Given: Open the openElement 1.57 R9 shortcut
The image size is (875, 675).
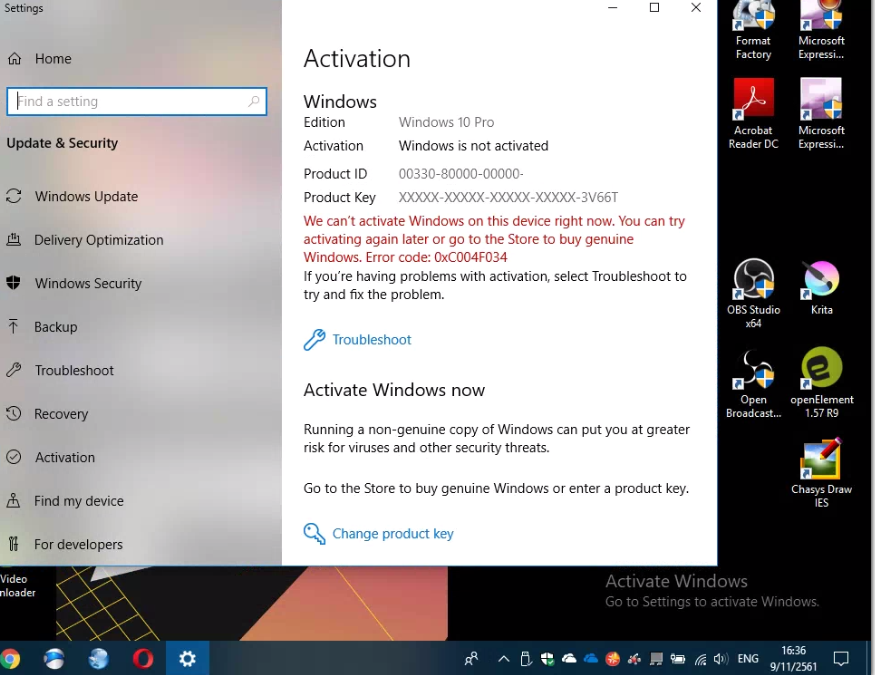Looking at the screenshot, I should pos(821,383).
